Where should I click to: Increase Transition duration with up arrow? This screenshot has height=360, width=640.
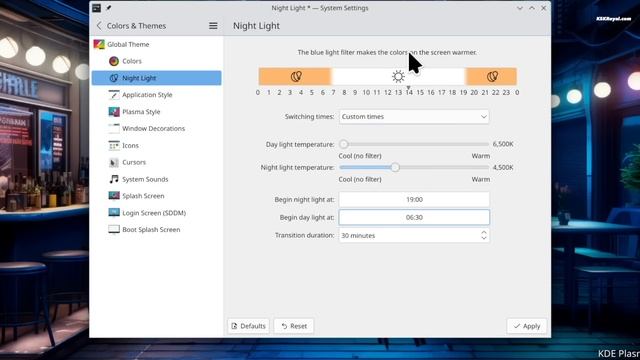[x=484, y=233]
